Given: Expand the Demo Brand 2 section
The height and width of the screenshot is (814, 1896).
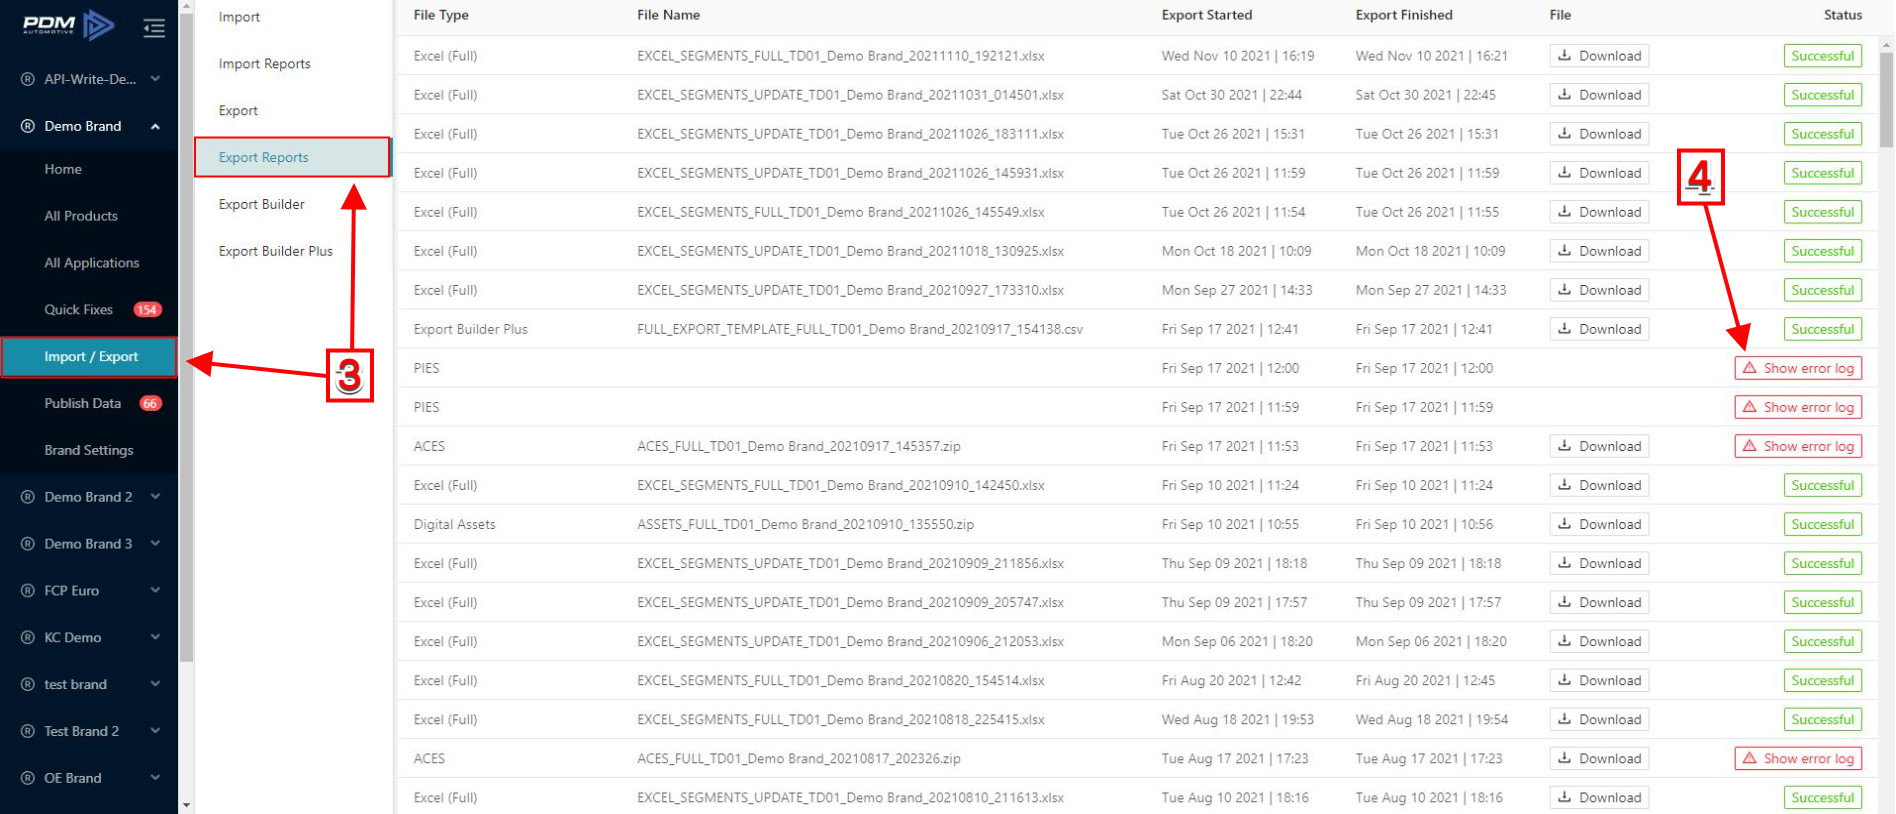Looking at the screenshot, I should [x=155, y=497].
